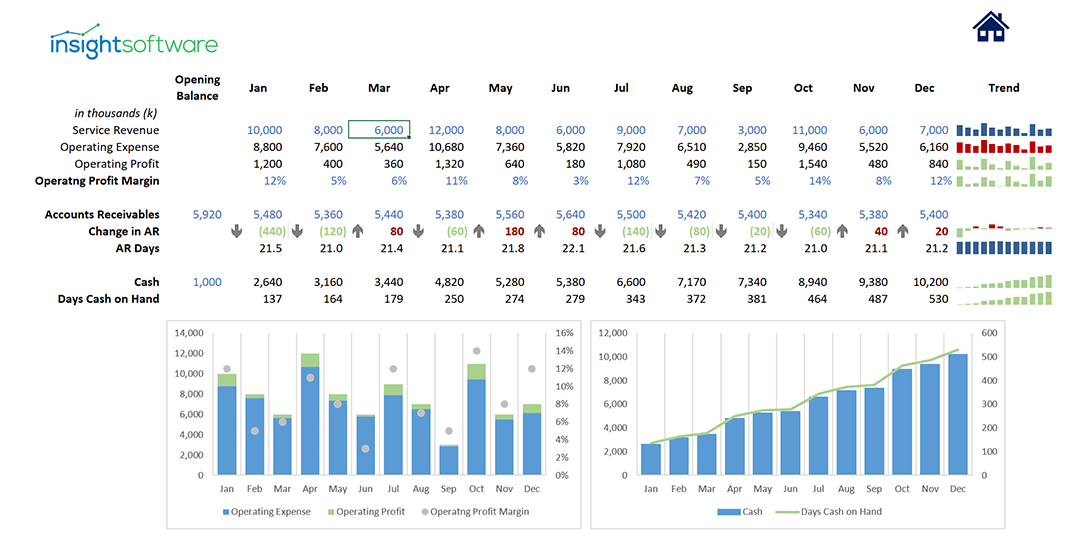Click the down arrow beside Oct Change in AR
Viewport: 1080px width, 557px height.
point(782,231)
